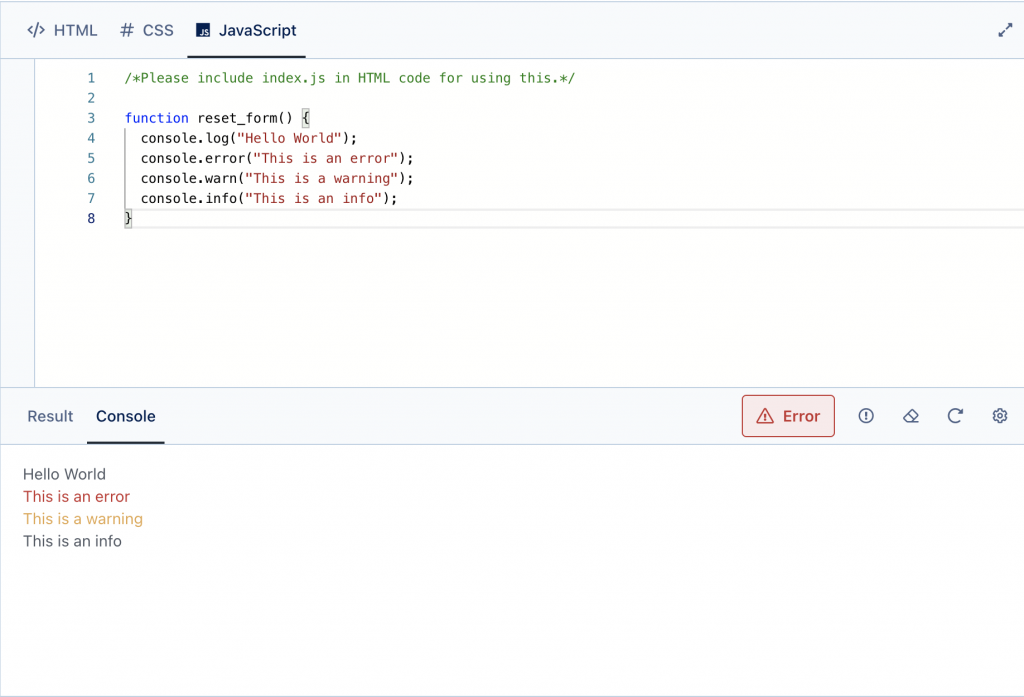1024x697 pixels.
Task: Click line number 3 in the gutter
Action: click(x=92, y=118)
